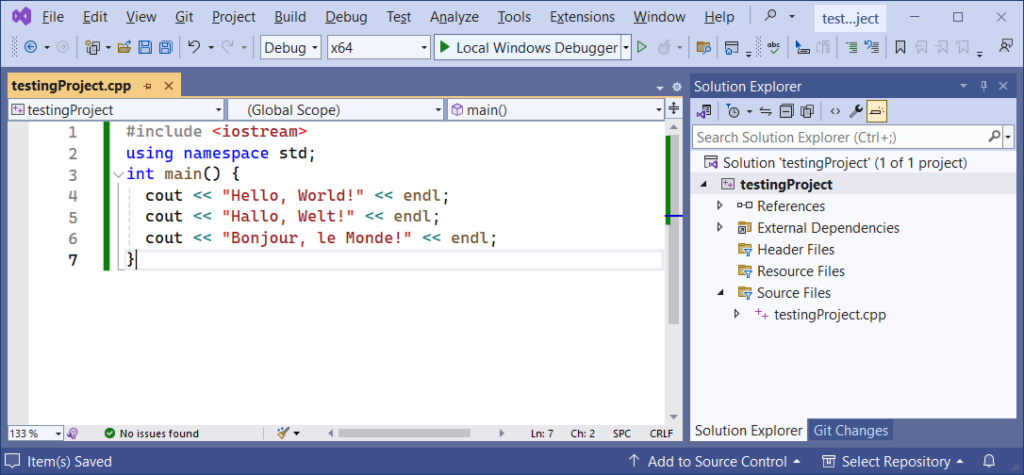Click the View Code angle-brackets icon

pos(835,111)
